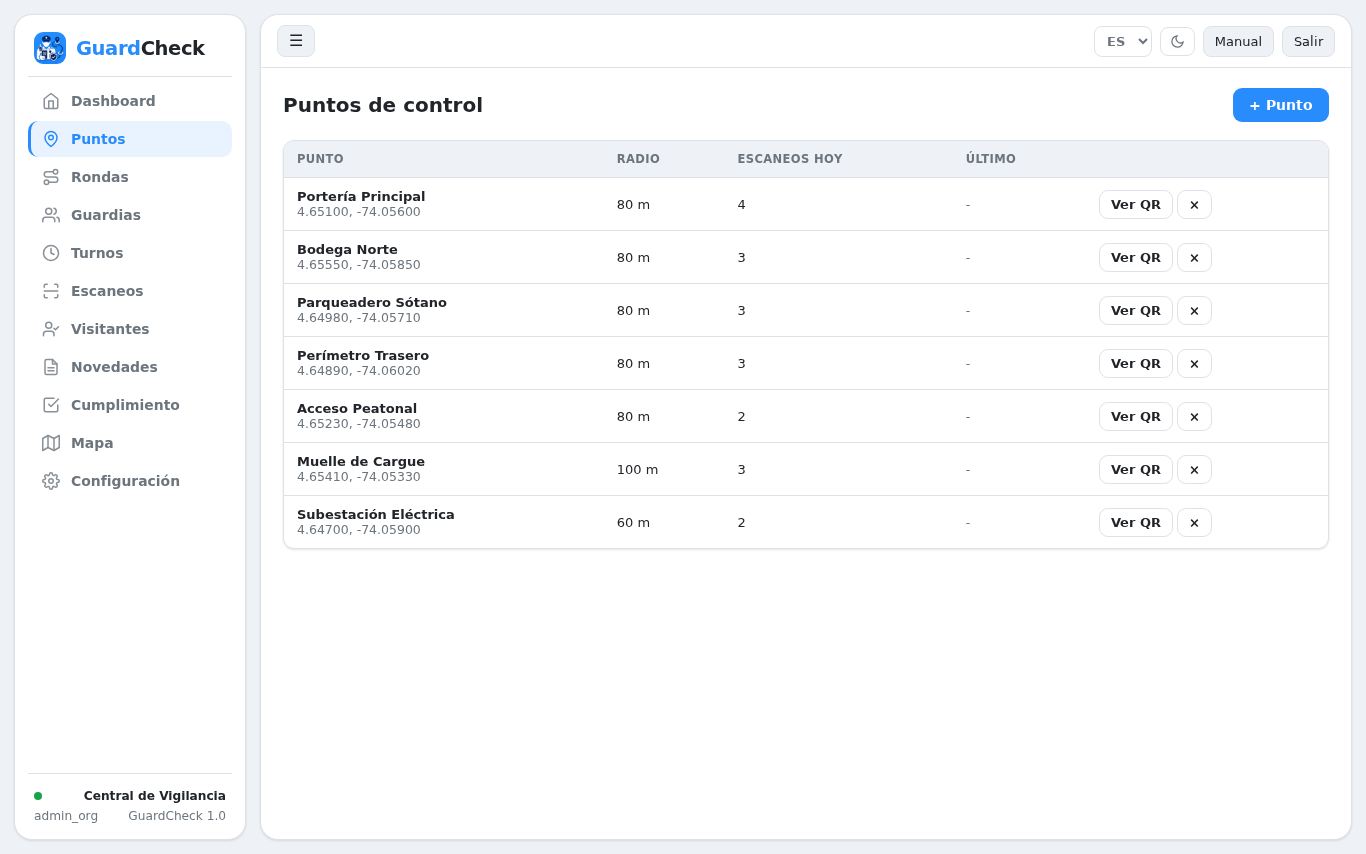The image size is (1366, 854).
Task: Click the Puntos de control heading
Action: pyautogui.click(x=383, y=105)
